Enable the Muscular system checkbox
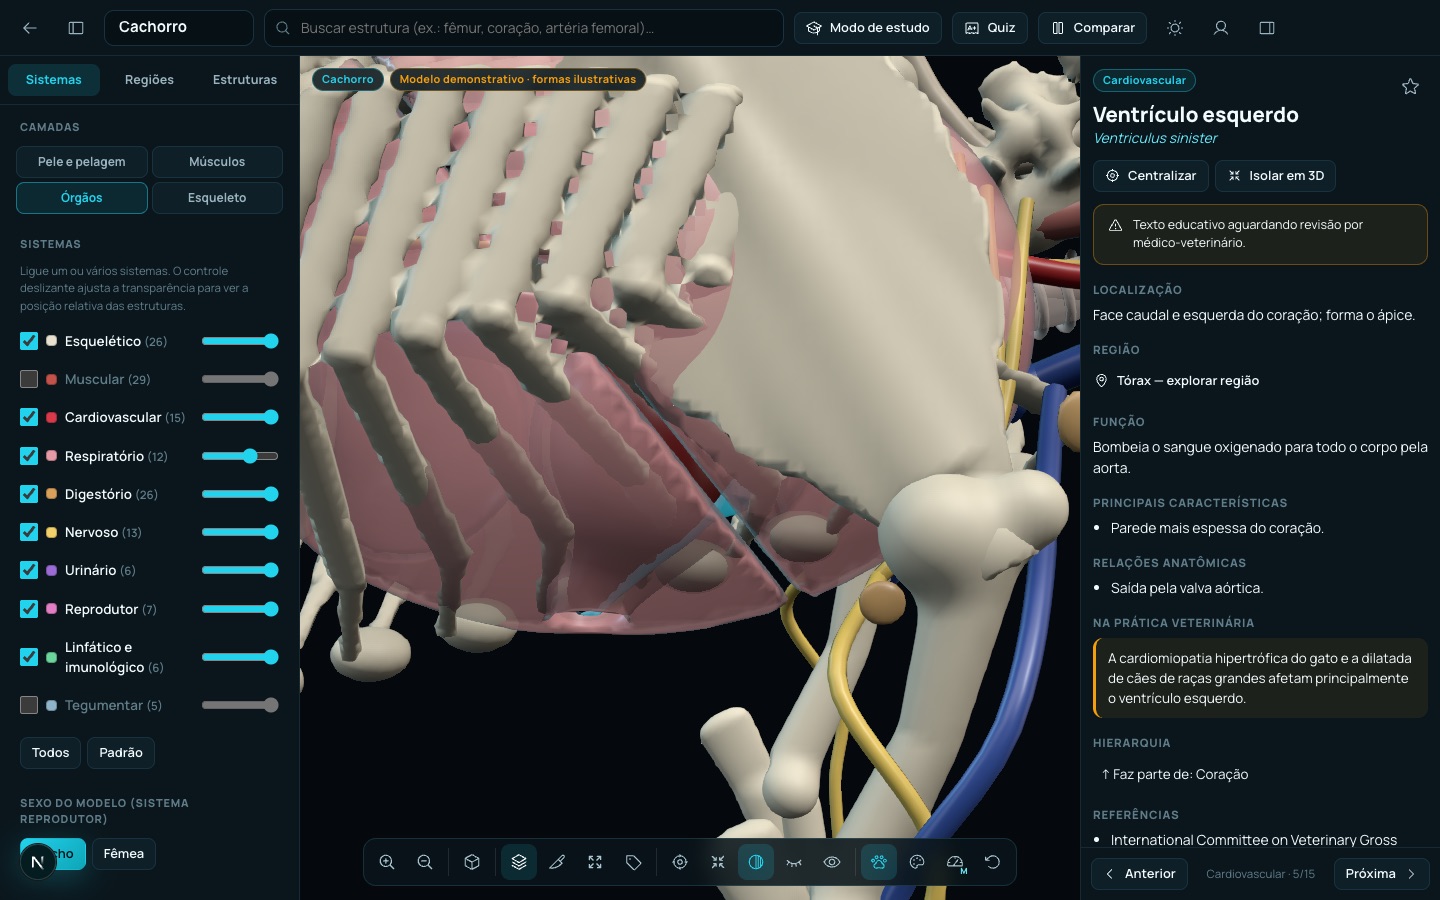The height and width of the screenshot is (900, 1440). tap(29, 379)
